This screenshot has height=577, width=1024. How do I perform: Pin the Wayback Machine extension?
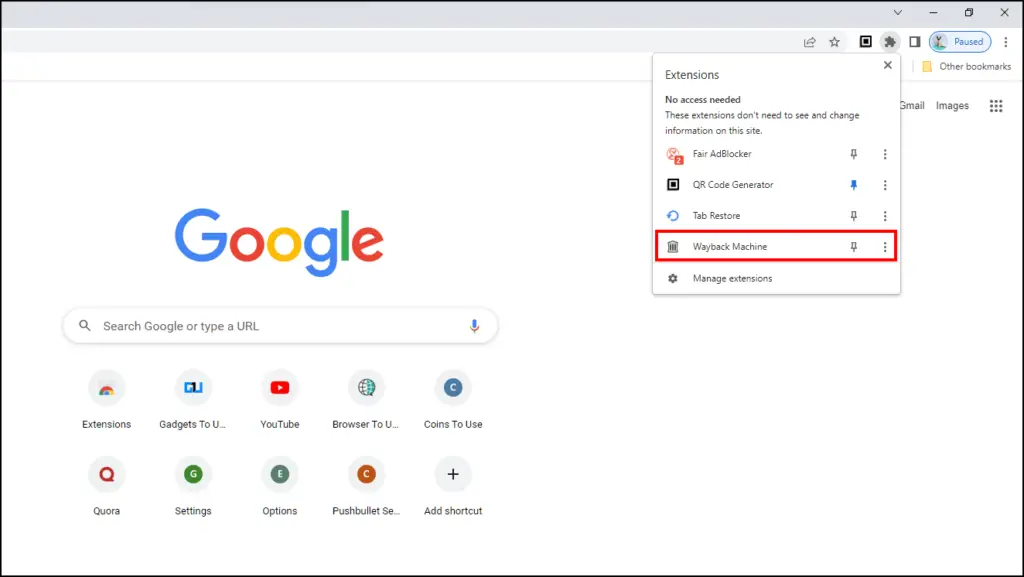(x=853, y=247)
